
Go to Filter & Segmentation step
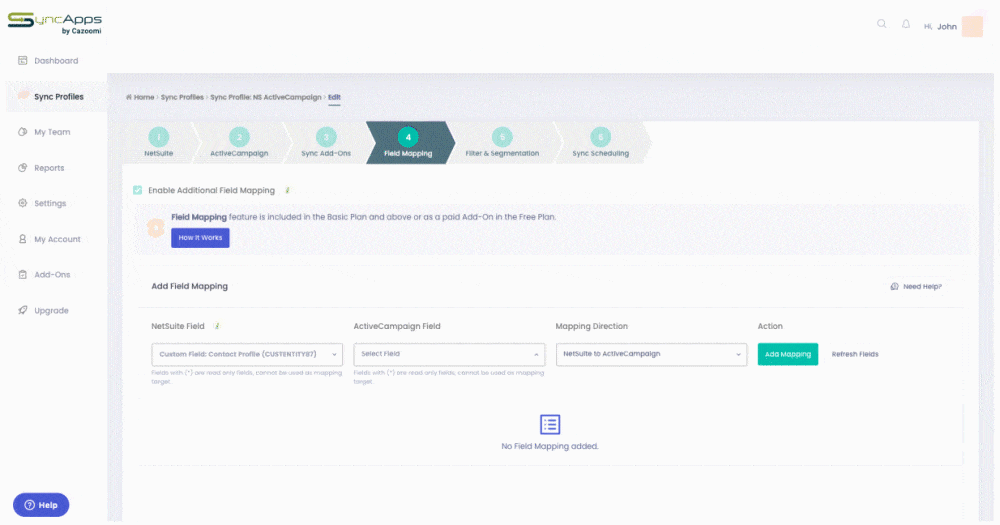coord(502,143)
